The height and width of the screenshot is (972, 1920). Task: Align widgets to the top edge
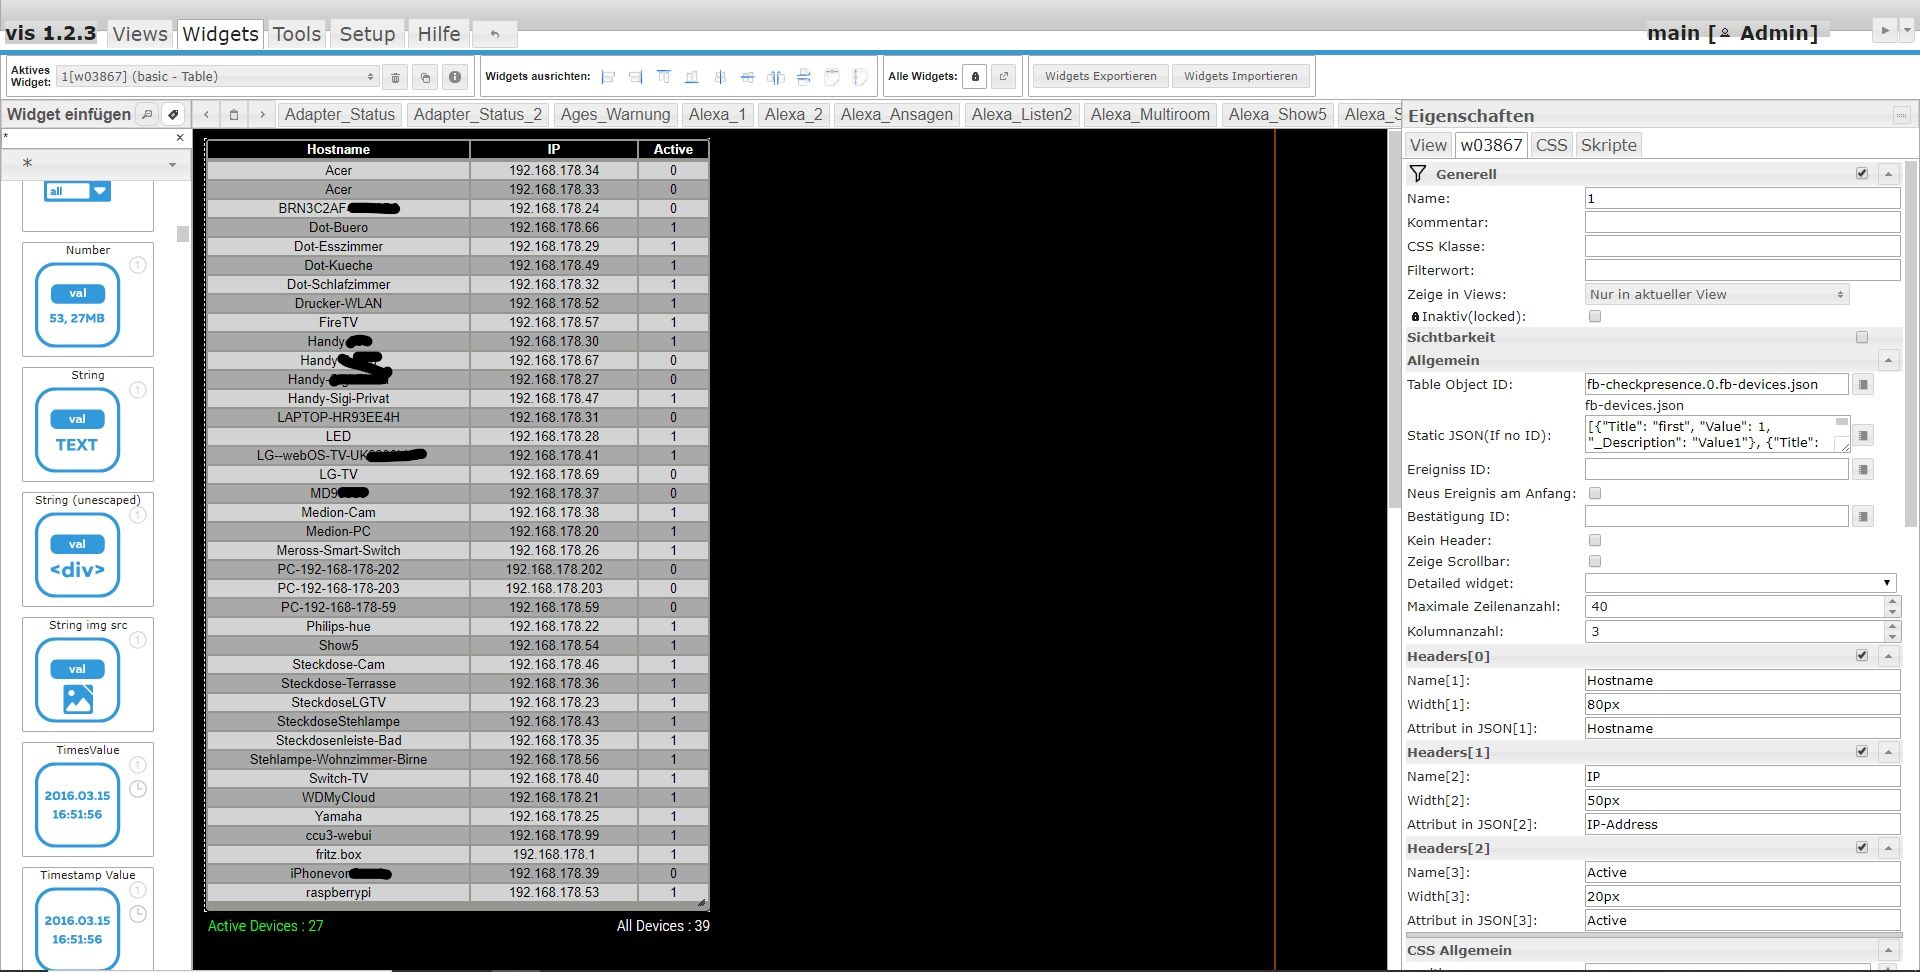click(664, 77)
